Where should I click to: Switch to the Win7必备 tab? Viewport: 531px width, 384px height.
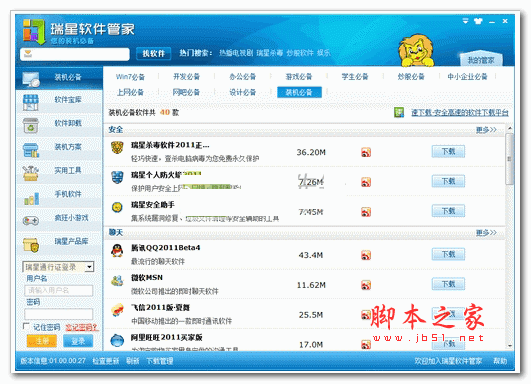tap(130, 77)
